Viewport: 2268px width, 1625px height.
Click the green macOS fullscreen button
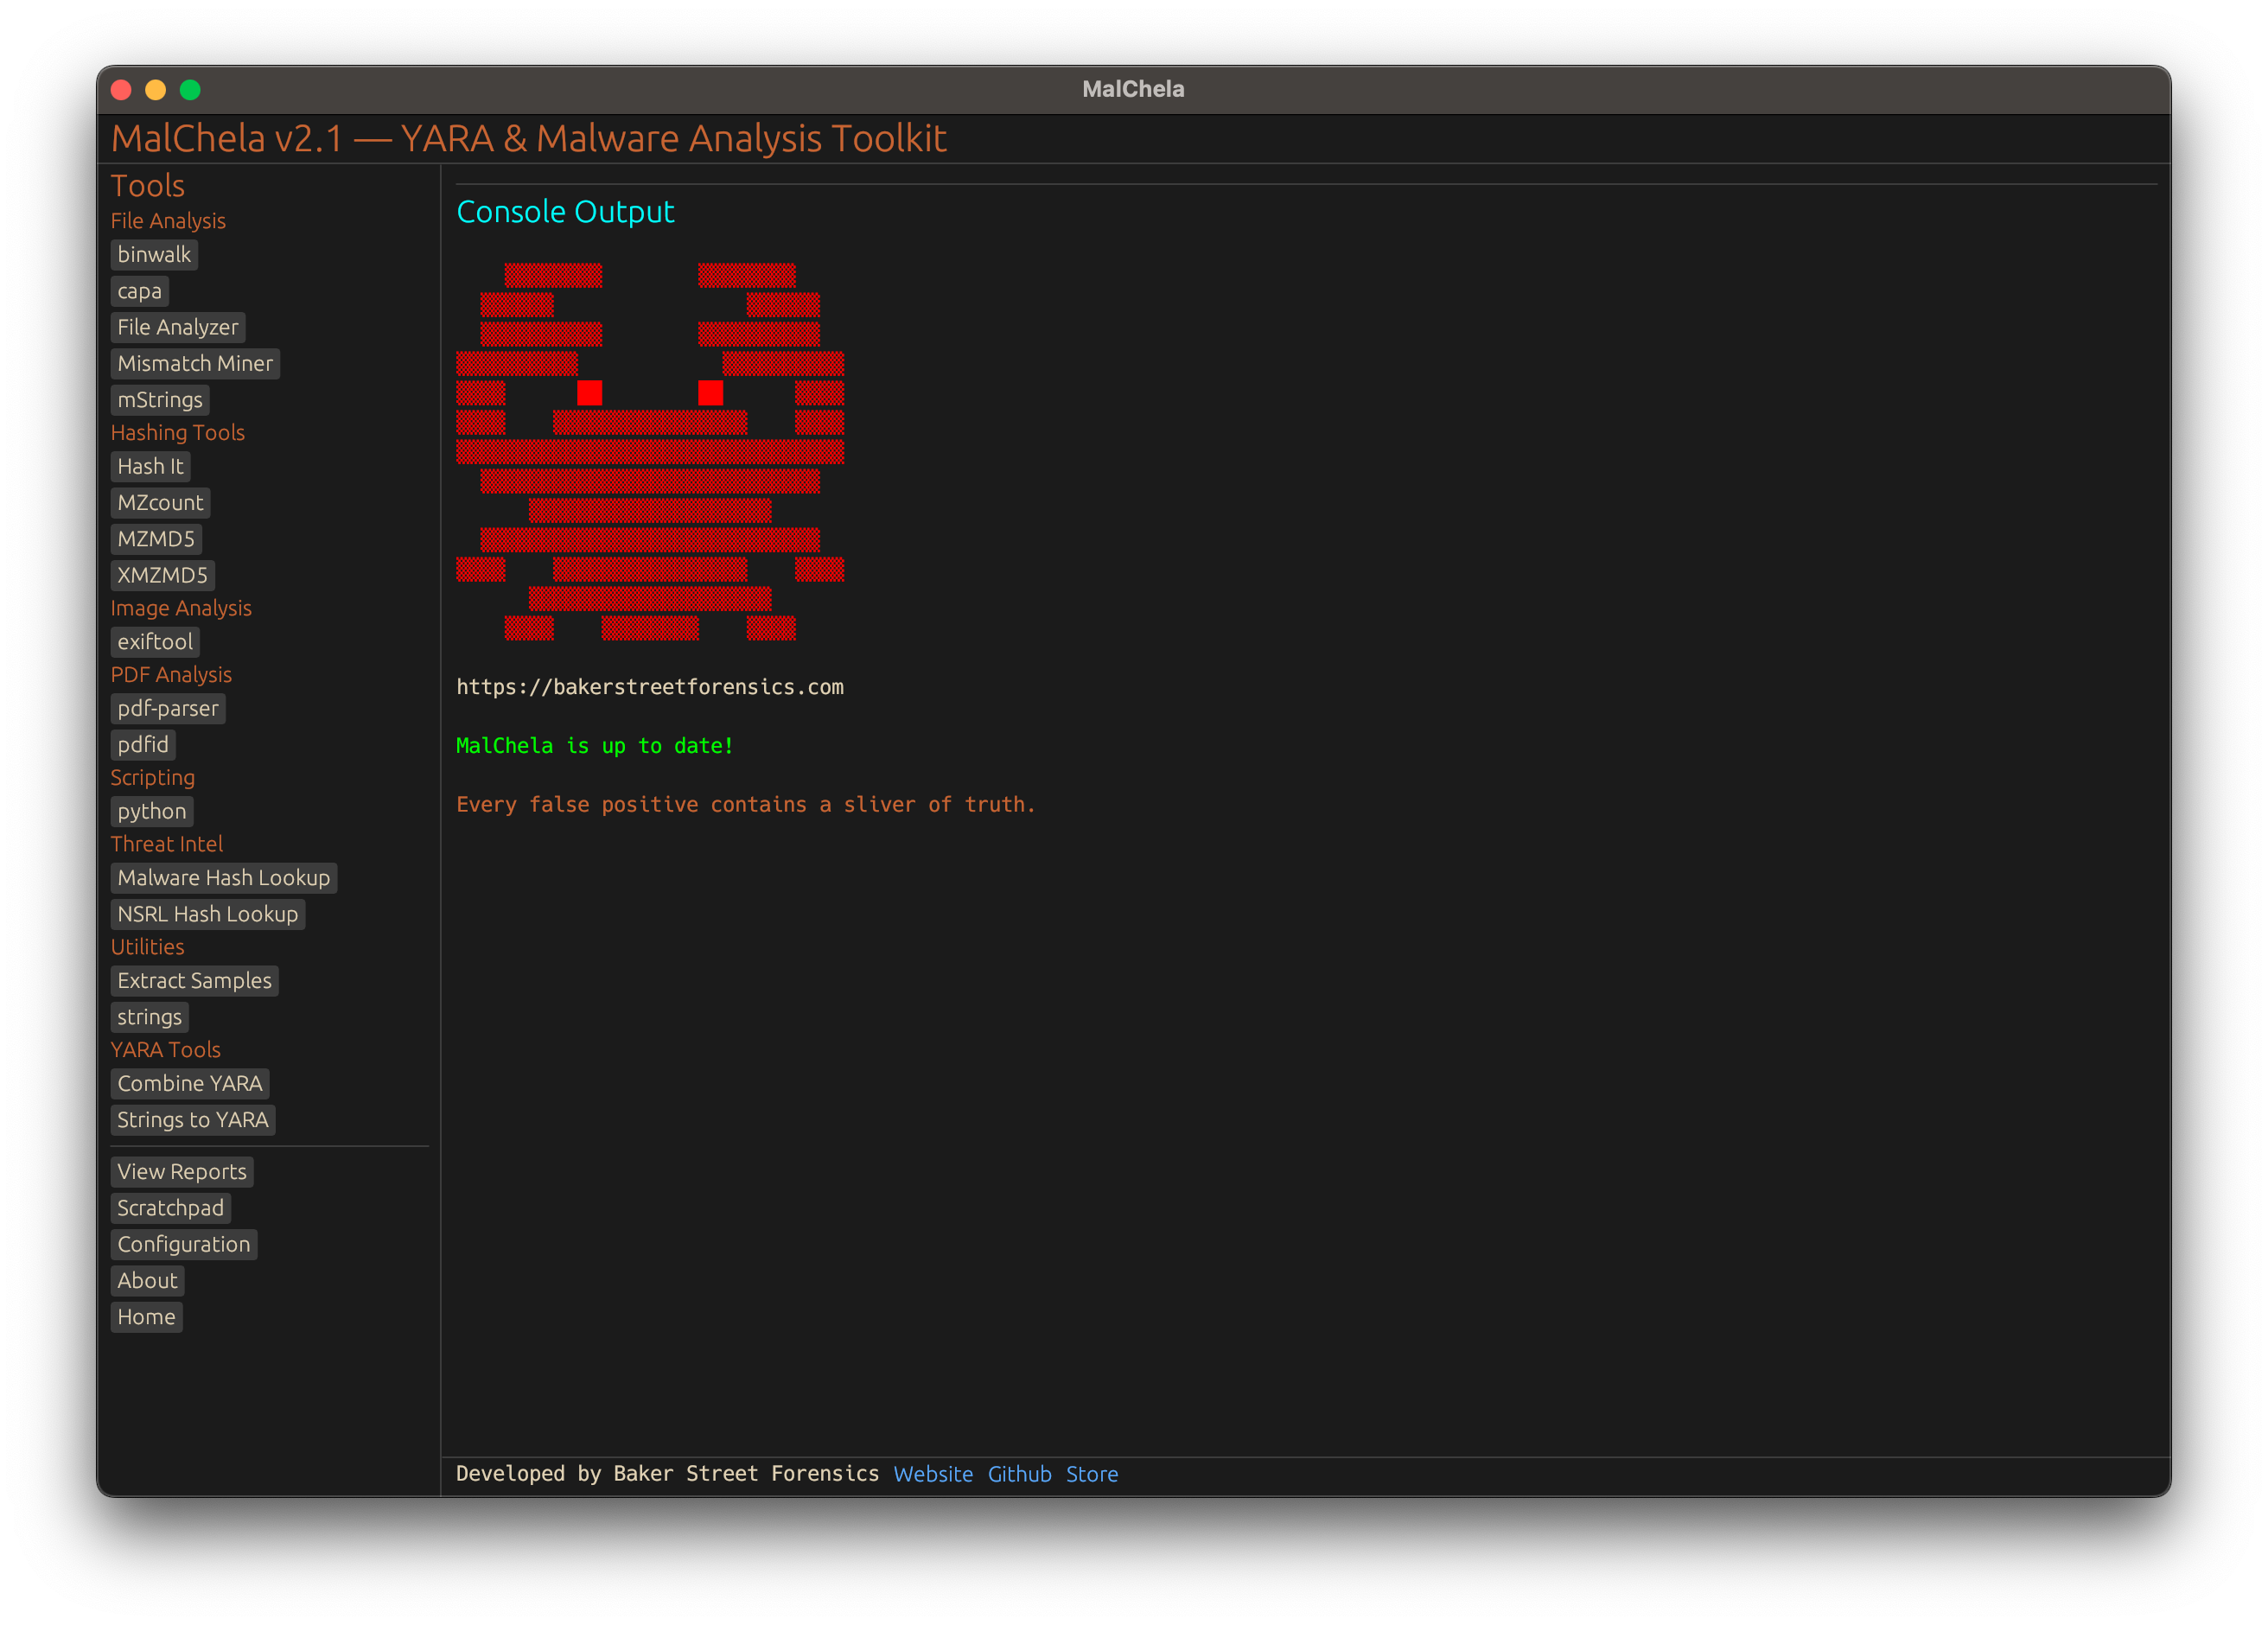click(x=190, y=90)
